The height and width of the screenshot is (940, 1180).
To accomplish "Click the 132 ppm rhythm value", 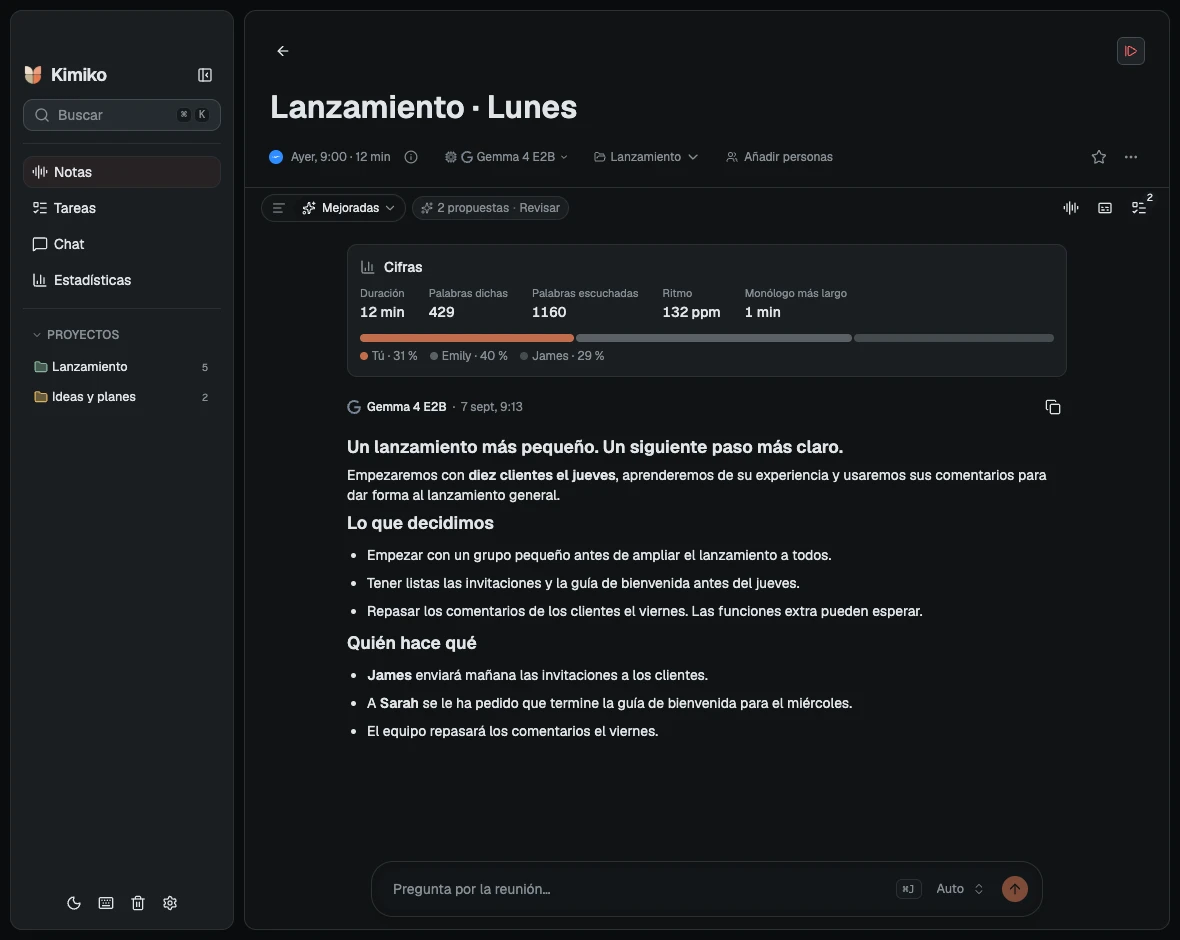I will coord(691,312).
